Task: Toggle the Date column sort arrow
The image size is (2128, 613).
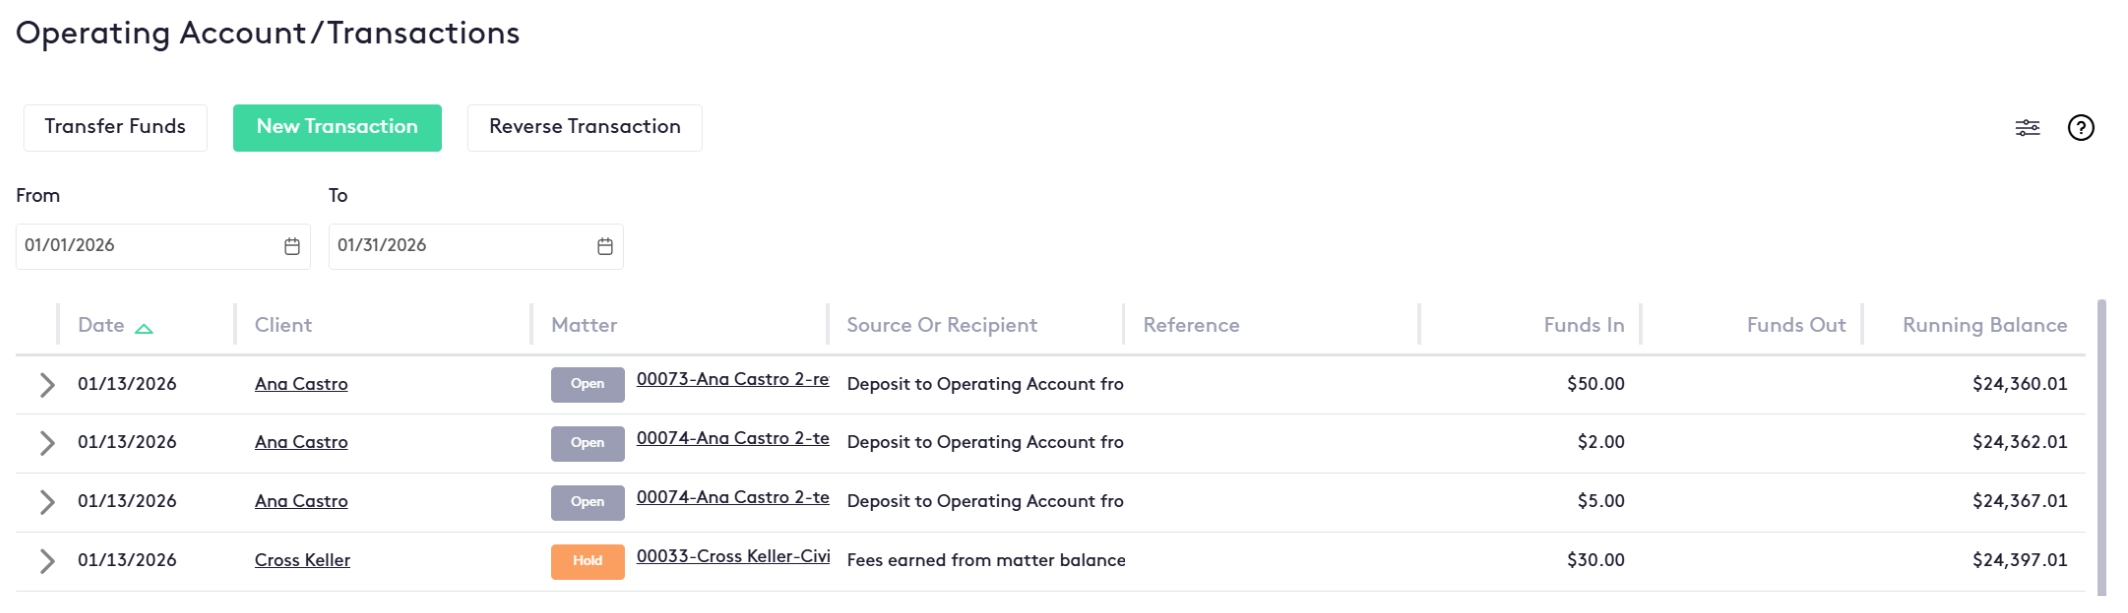Action: coord(144,328)
